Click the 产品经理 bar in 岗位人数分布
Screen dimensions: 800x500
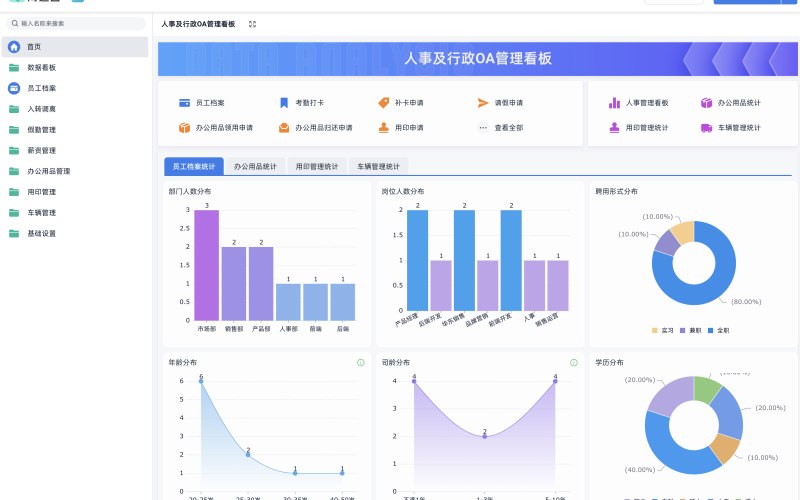click(417, 260)
